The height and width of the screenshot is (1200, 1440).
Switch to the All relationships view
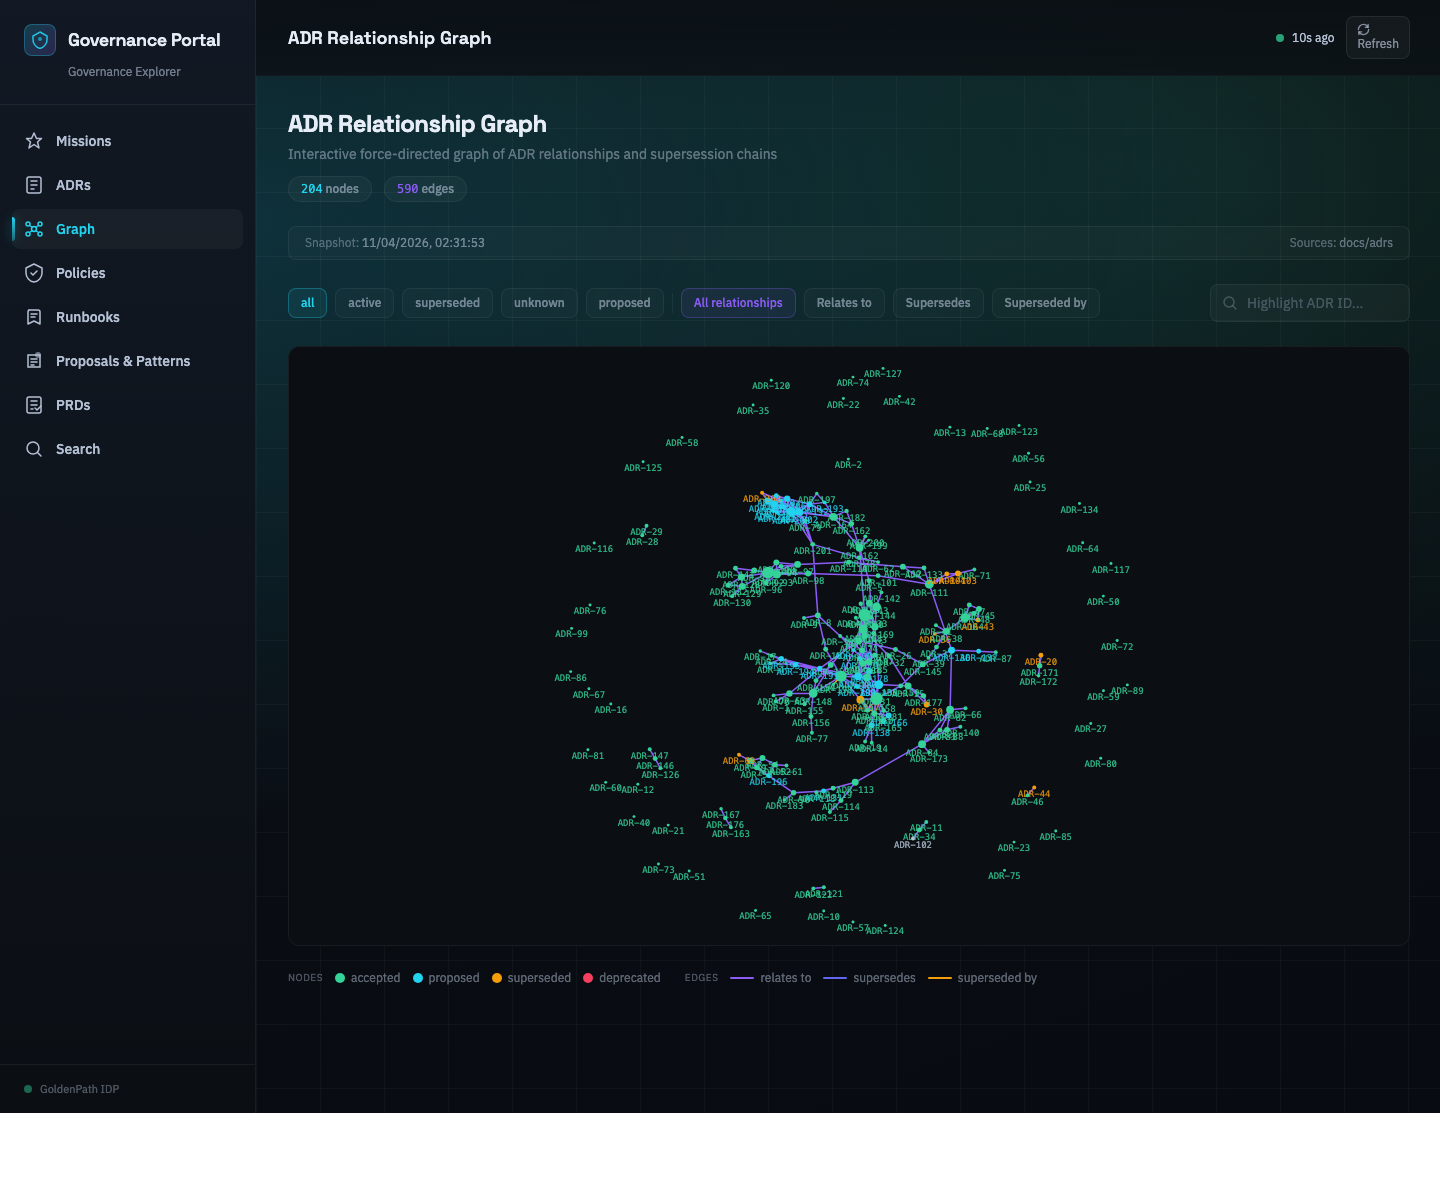(738, 302)
